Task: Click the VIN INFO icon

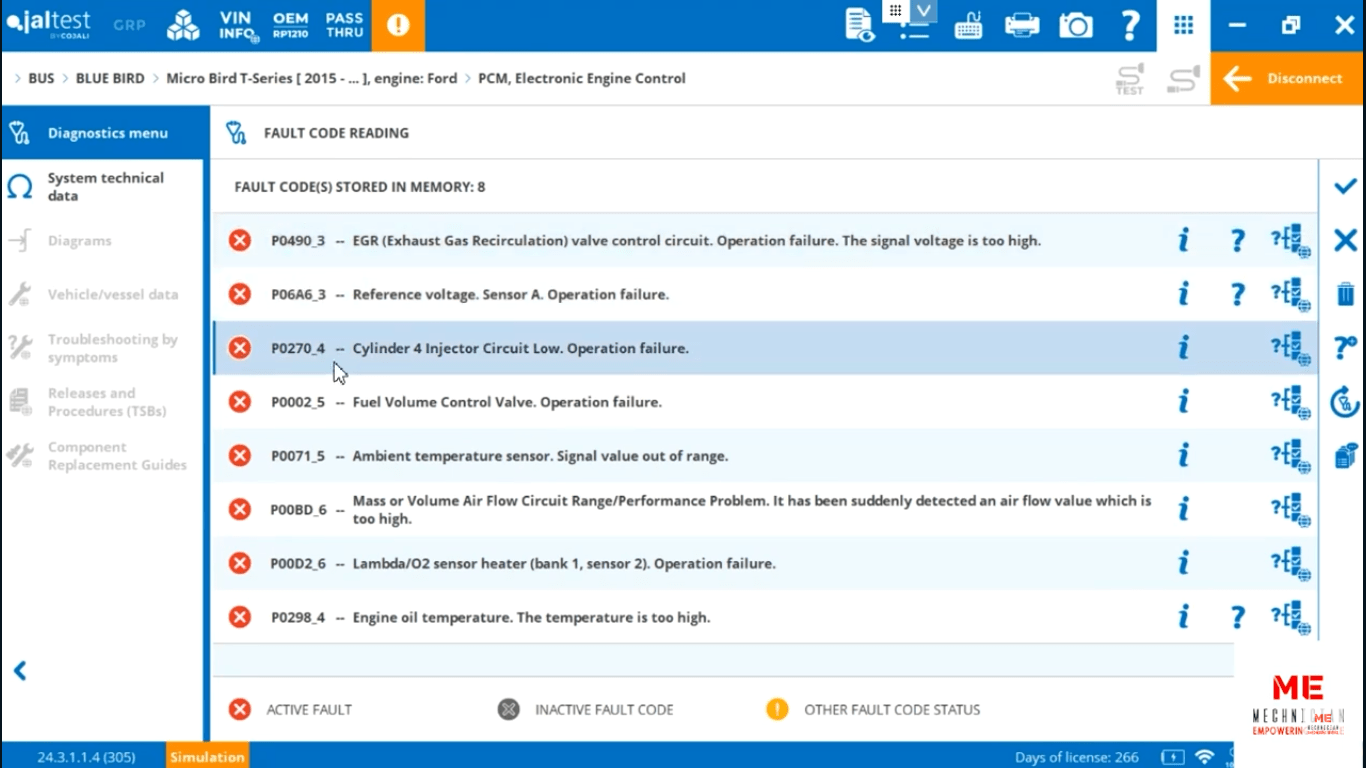Action: (x=238, y=26)
